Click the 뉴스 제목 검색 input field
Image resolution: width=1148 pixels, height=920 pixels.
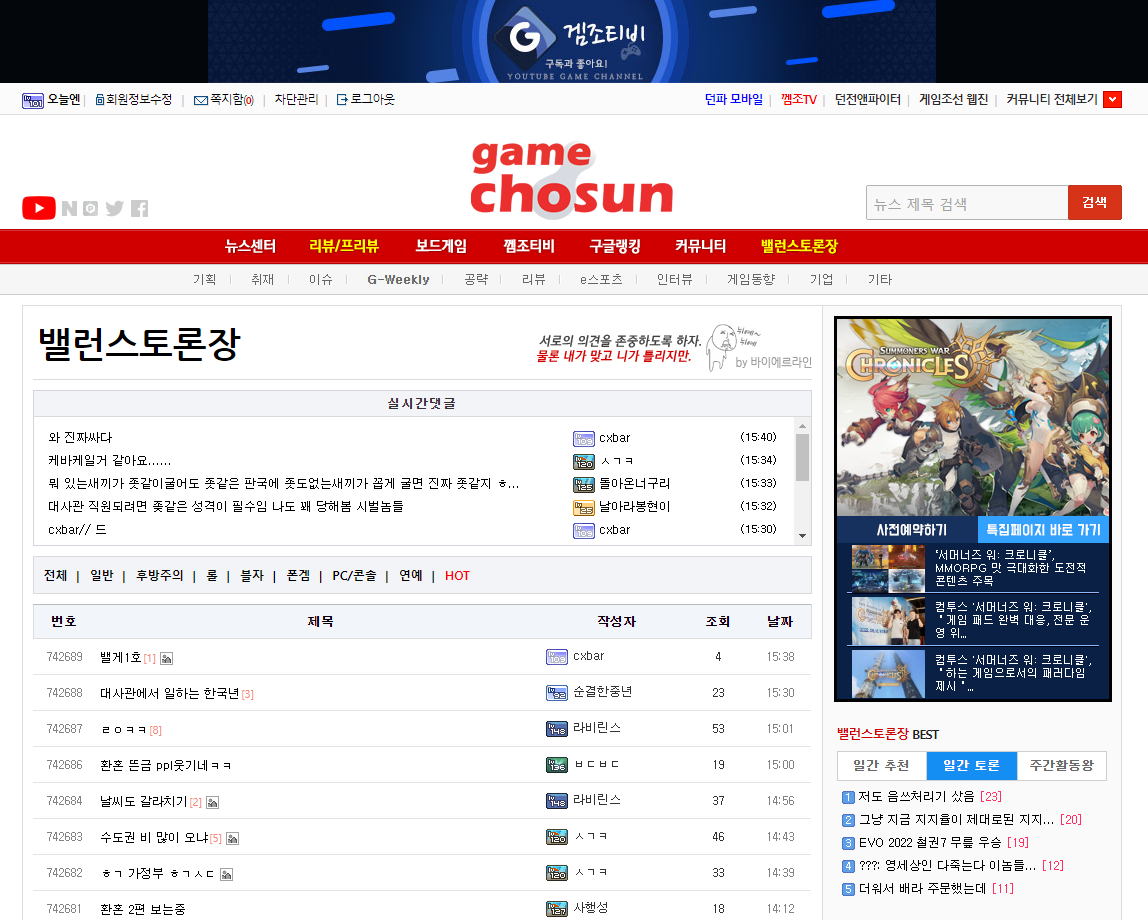(x=966, y=203)
